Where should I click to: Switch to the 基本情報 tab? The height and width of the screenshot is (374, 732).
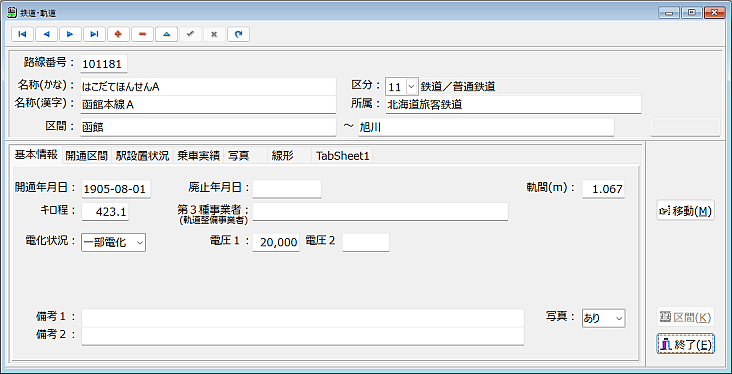pyautogui.click(x=35, y=155)
